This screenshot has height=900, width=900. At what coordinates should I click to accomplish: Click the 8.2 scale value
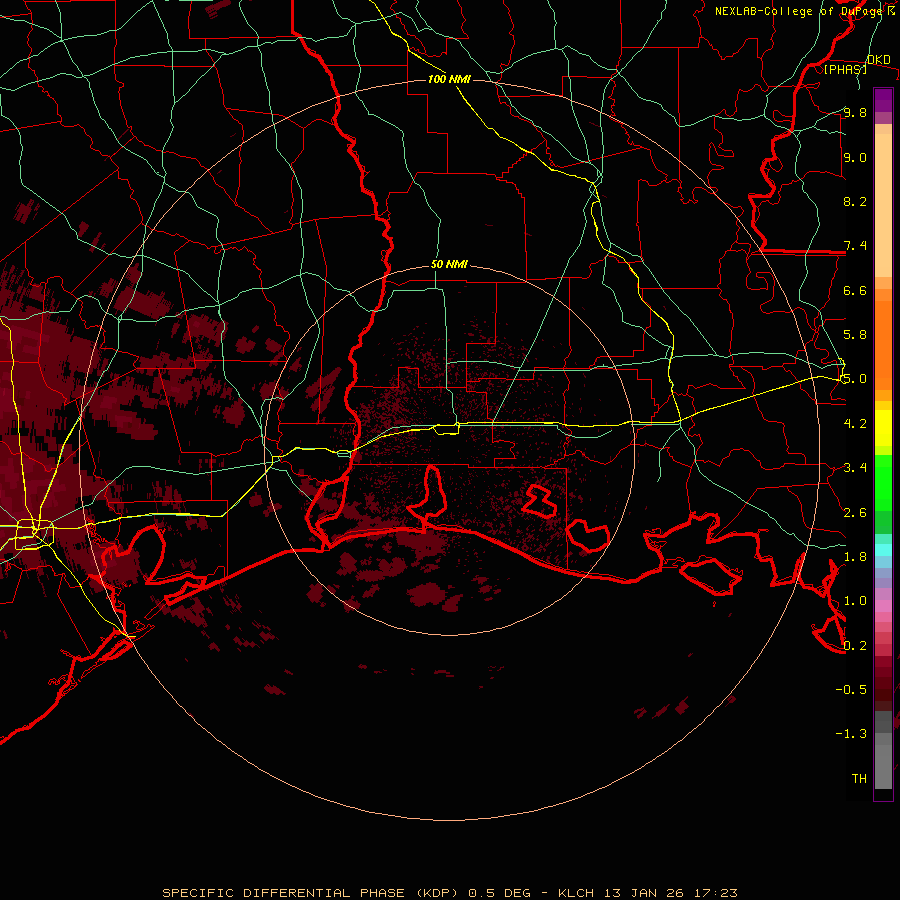pyautogui.click(x=855, y=201)
